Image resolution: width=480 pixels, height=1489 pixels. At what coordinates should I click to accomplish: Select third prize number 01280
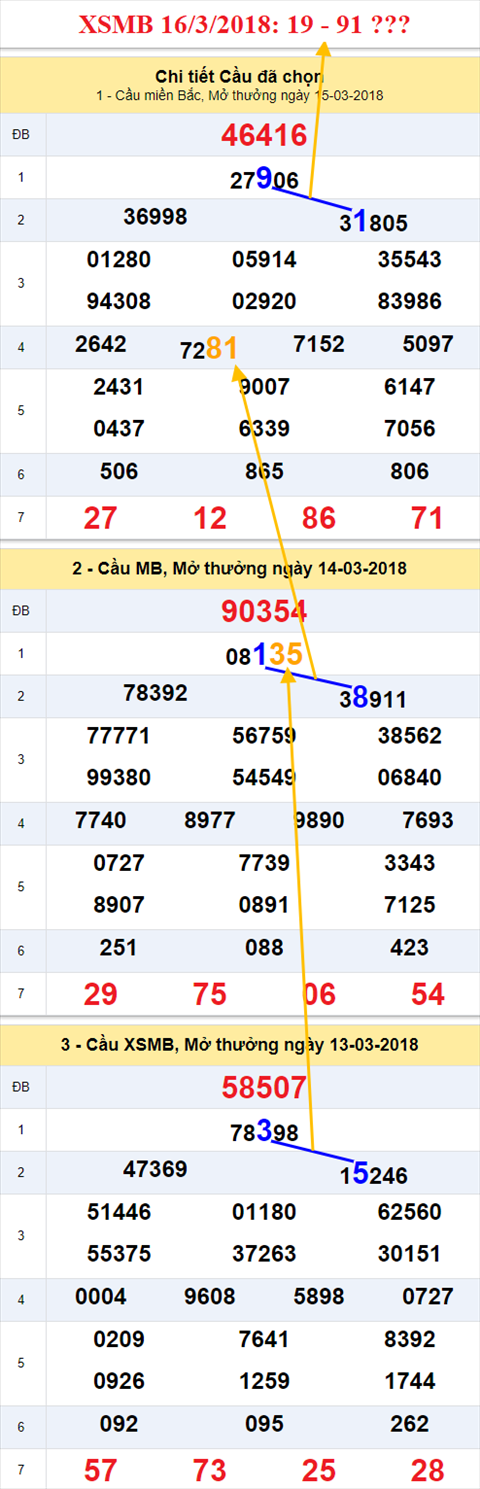(119, 260)
